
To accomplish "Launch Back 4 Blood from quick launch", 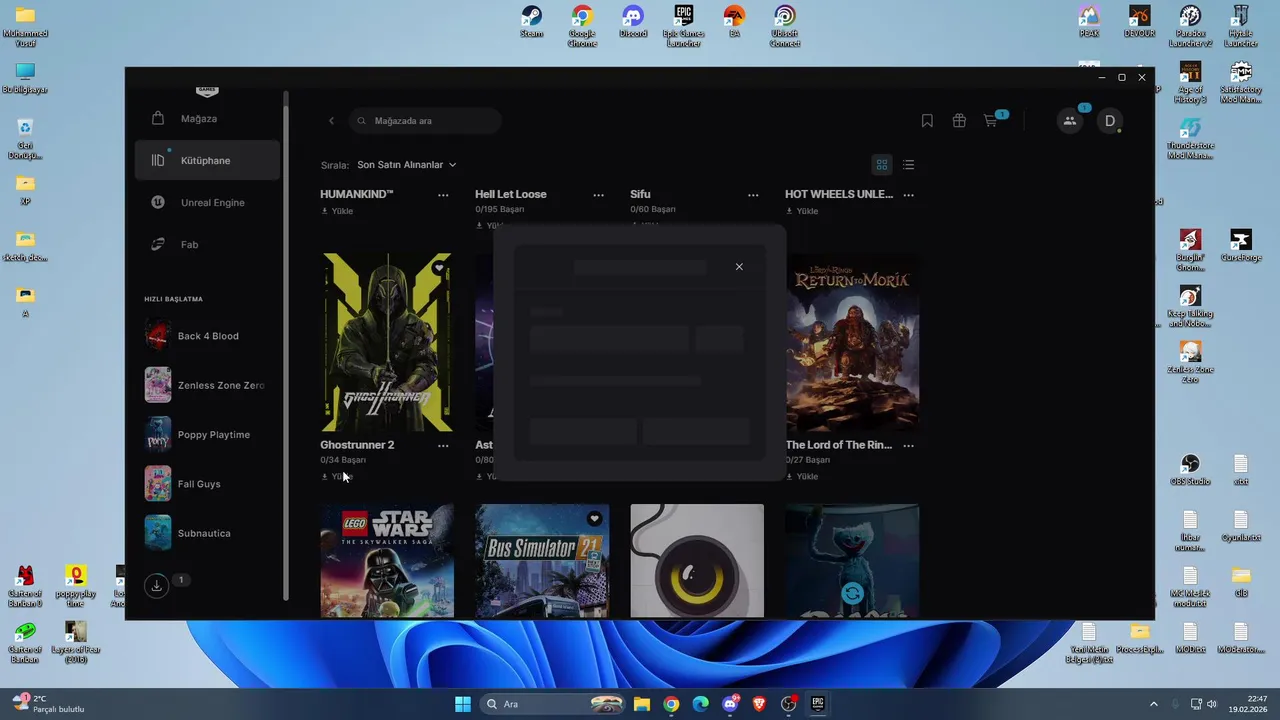I will click(207, 336).
